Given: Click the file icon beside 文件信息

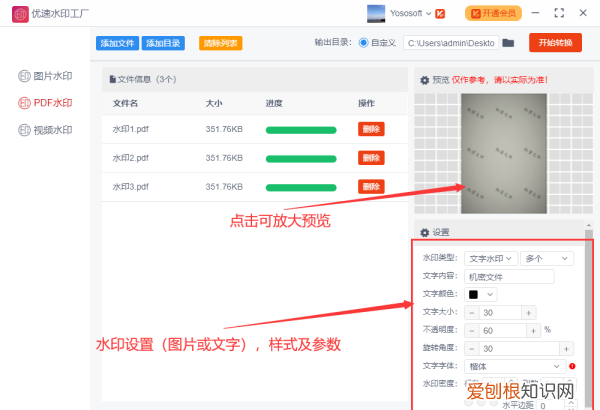Looking at the screenshot, I should 112,79.
